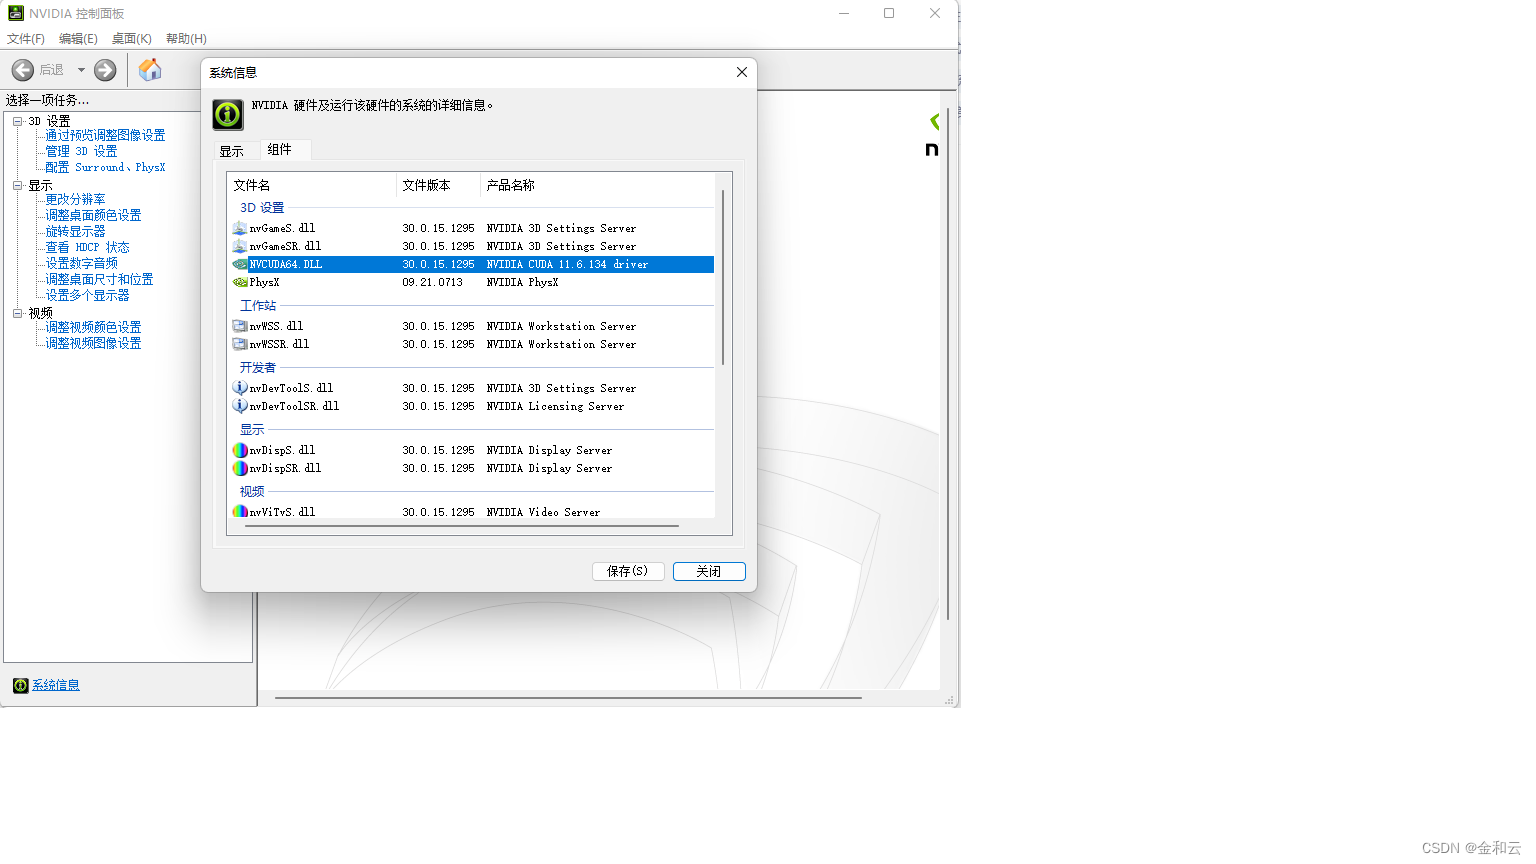Click the Forward arrow toolbar icon
Screen dimensions: 1536x864
pos(105,70)
